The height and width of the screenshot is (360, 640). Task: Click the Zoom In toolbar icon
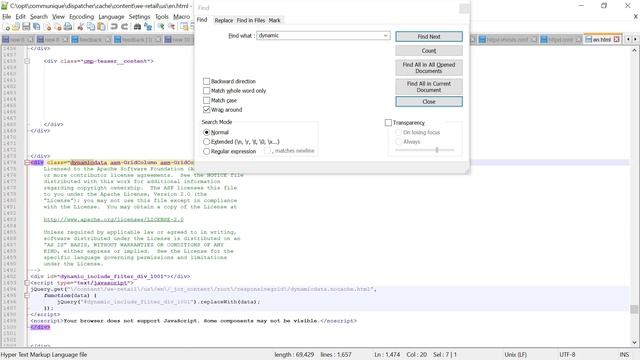point(161,27)
